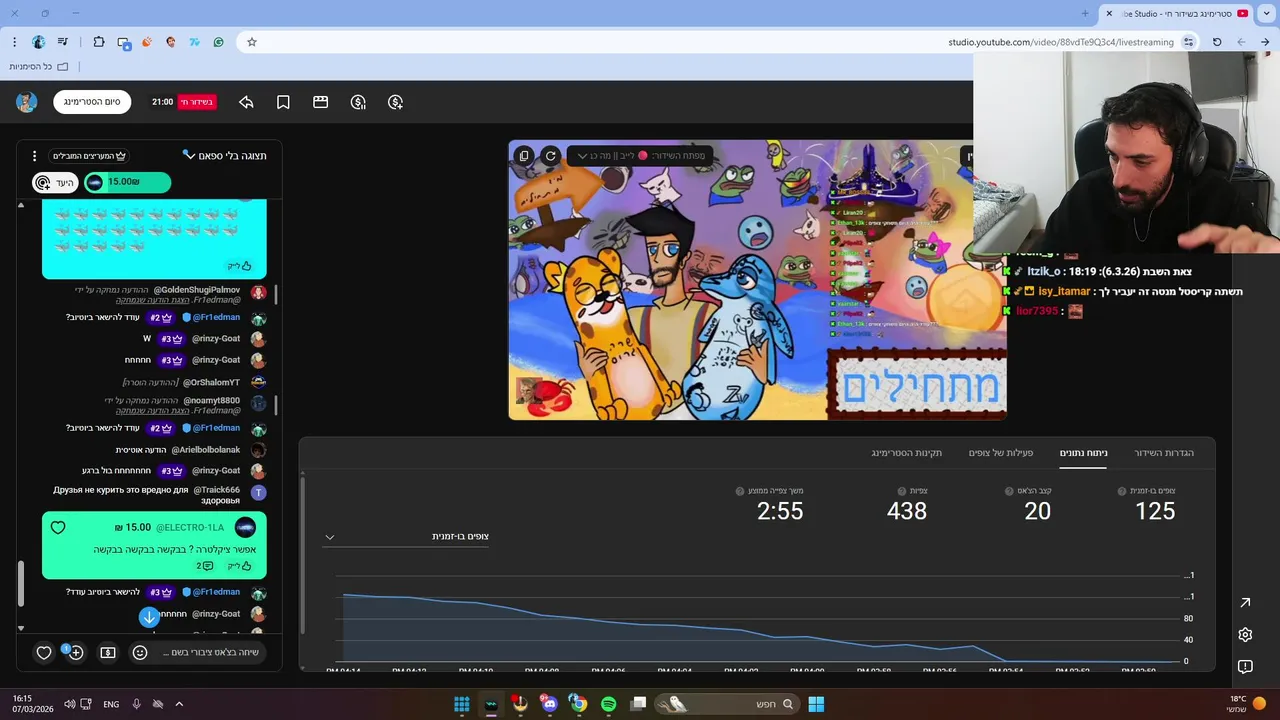This screenshot has height=720, width=1280.
Task: Click the dollar pause monetization icon
Action: point(358,102)
